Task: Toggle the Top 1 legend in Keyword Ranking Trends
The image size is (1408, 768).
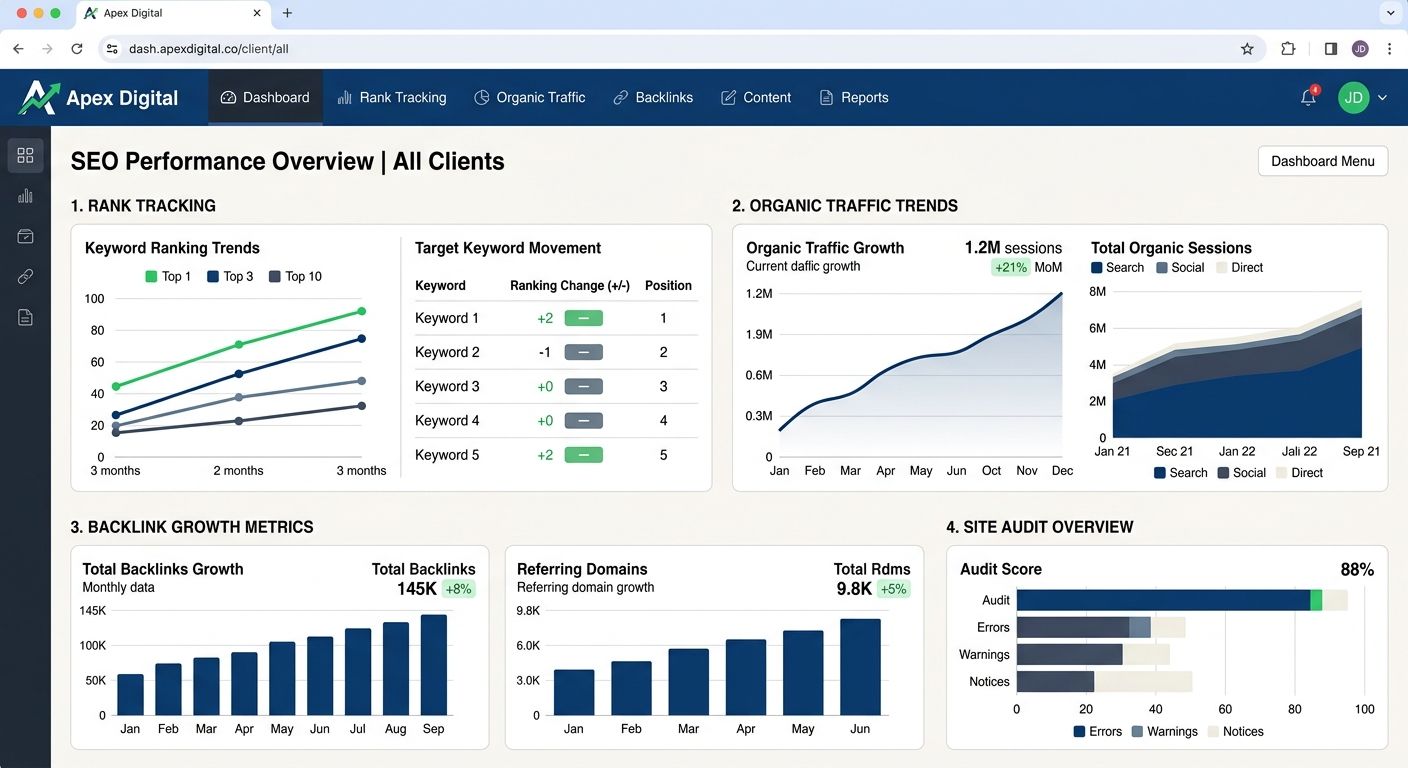Action: click(167, 276)
